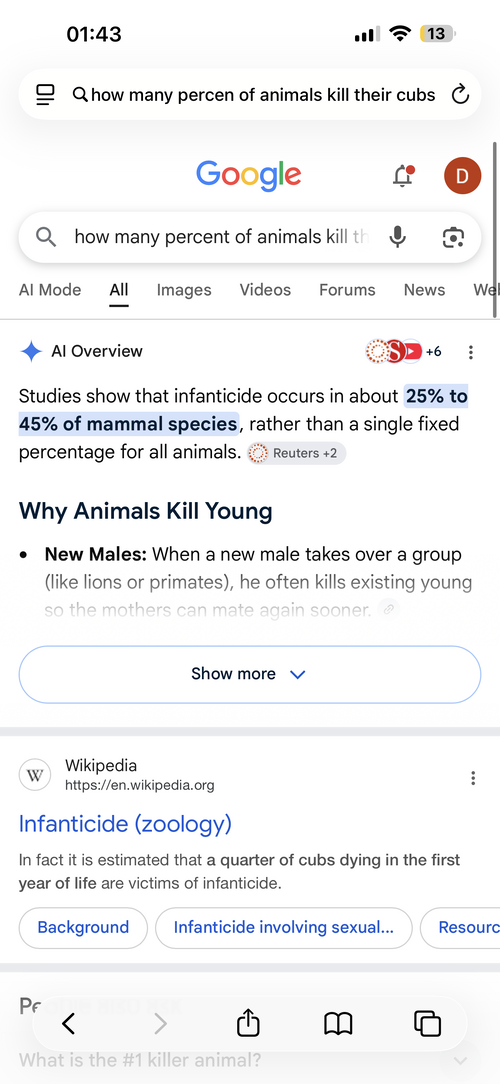
Task: Open the page reader menu icon
Action: coord(46,95)
